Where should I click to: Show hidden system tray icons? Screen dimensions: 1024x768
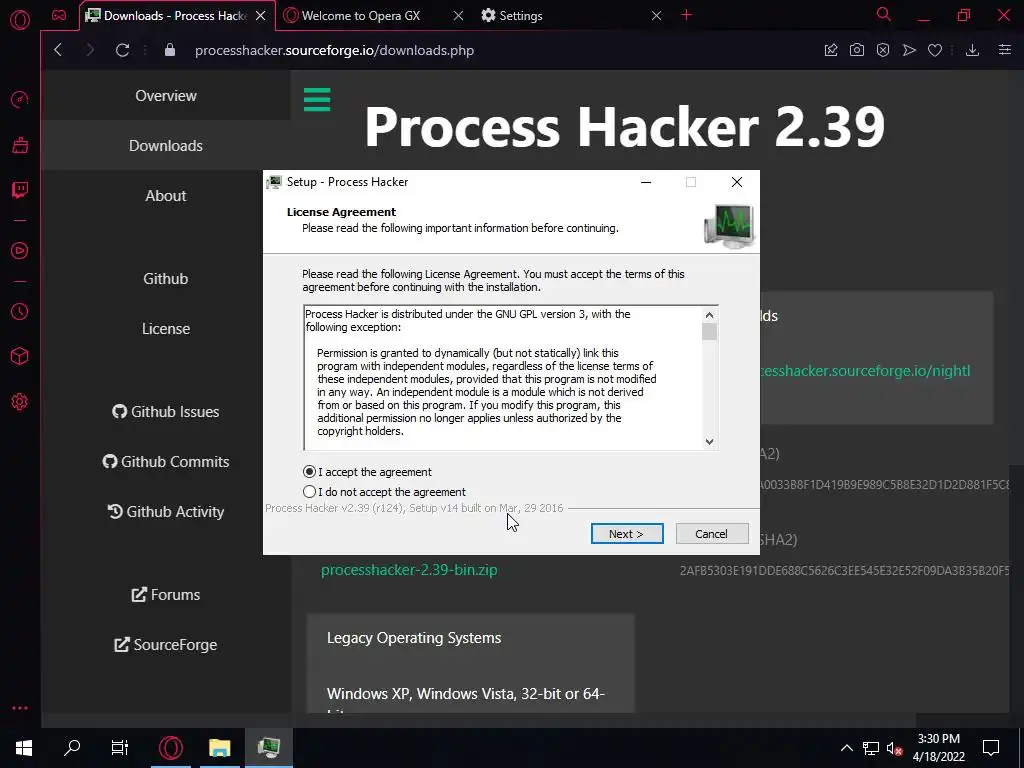pos(846,748)
